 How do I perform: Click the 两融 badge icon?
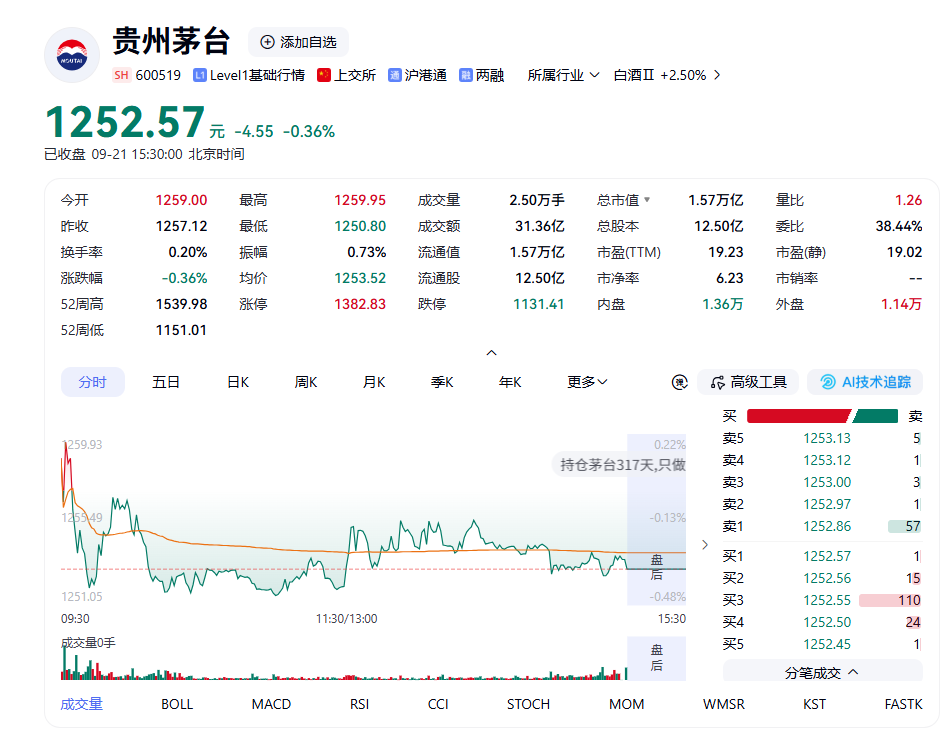(465, 75)
